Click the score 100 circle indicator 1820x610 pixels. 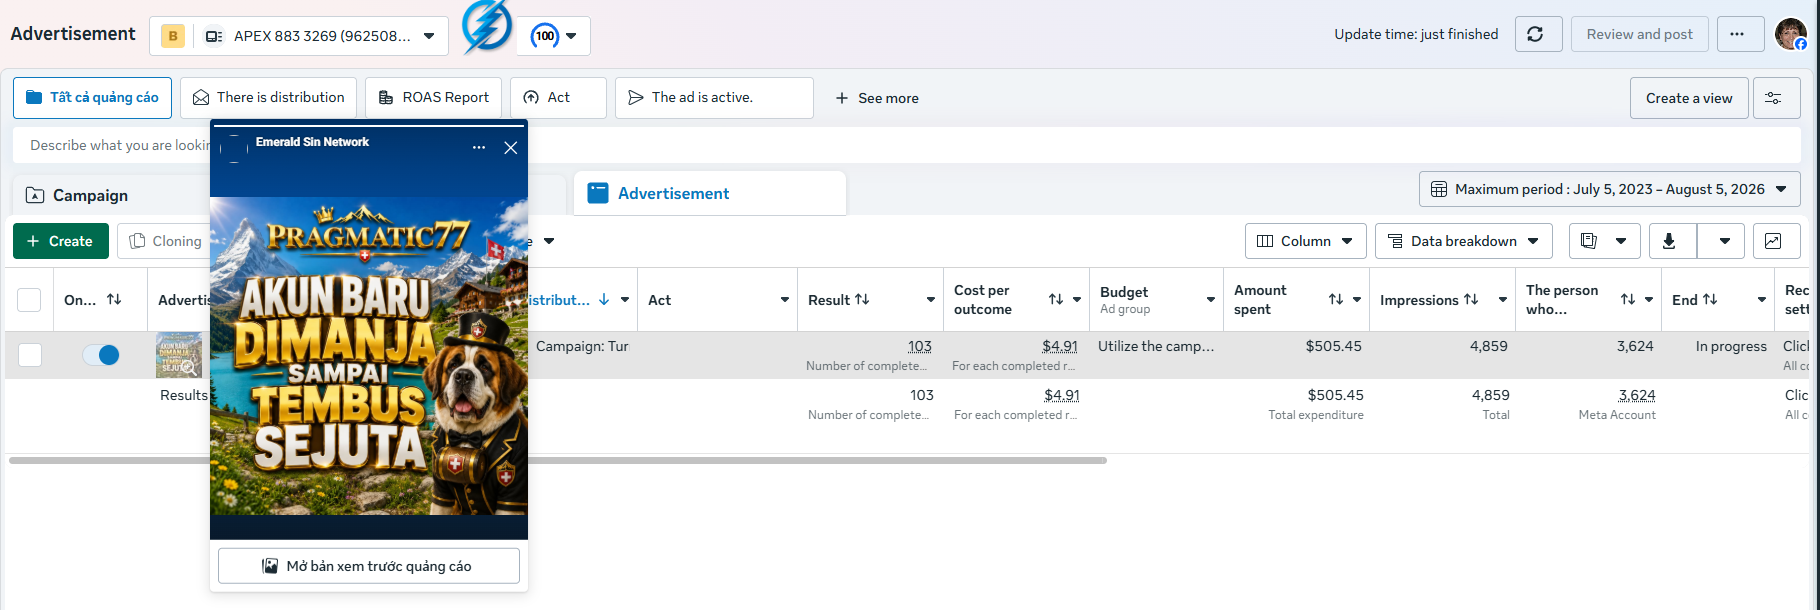tap(545, 36)
